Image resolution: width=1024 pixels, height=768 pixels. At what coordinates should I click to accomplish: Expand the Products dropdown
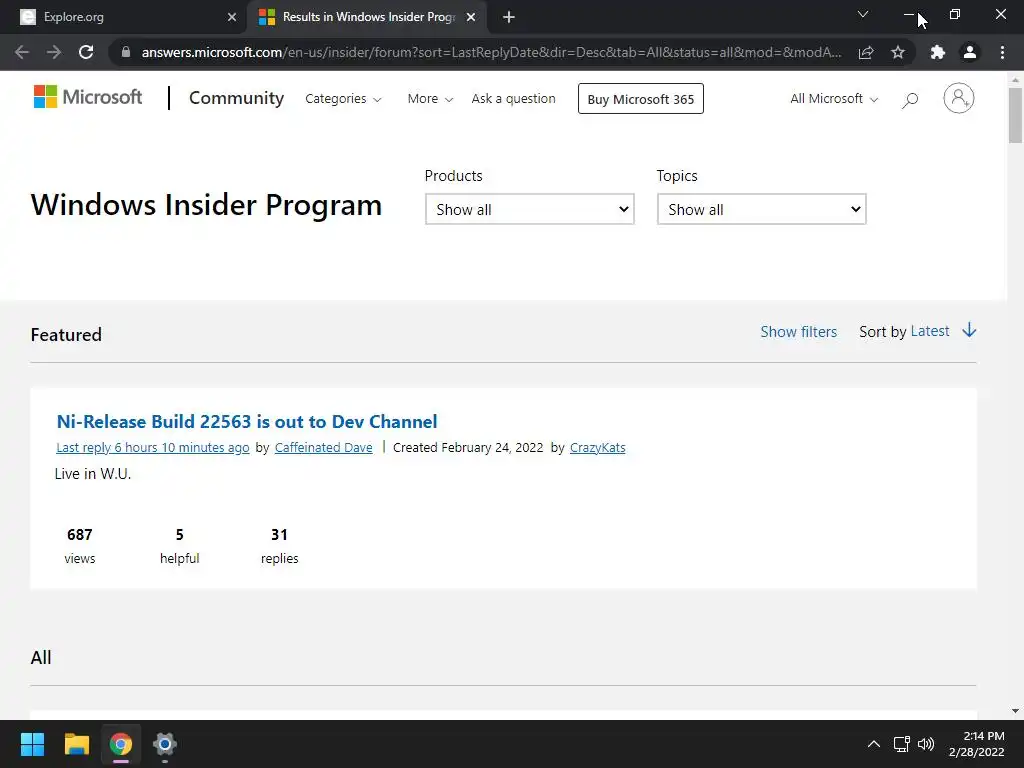point(529,209)
